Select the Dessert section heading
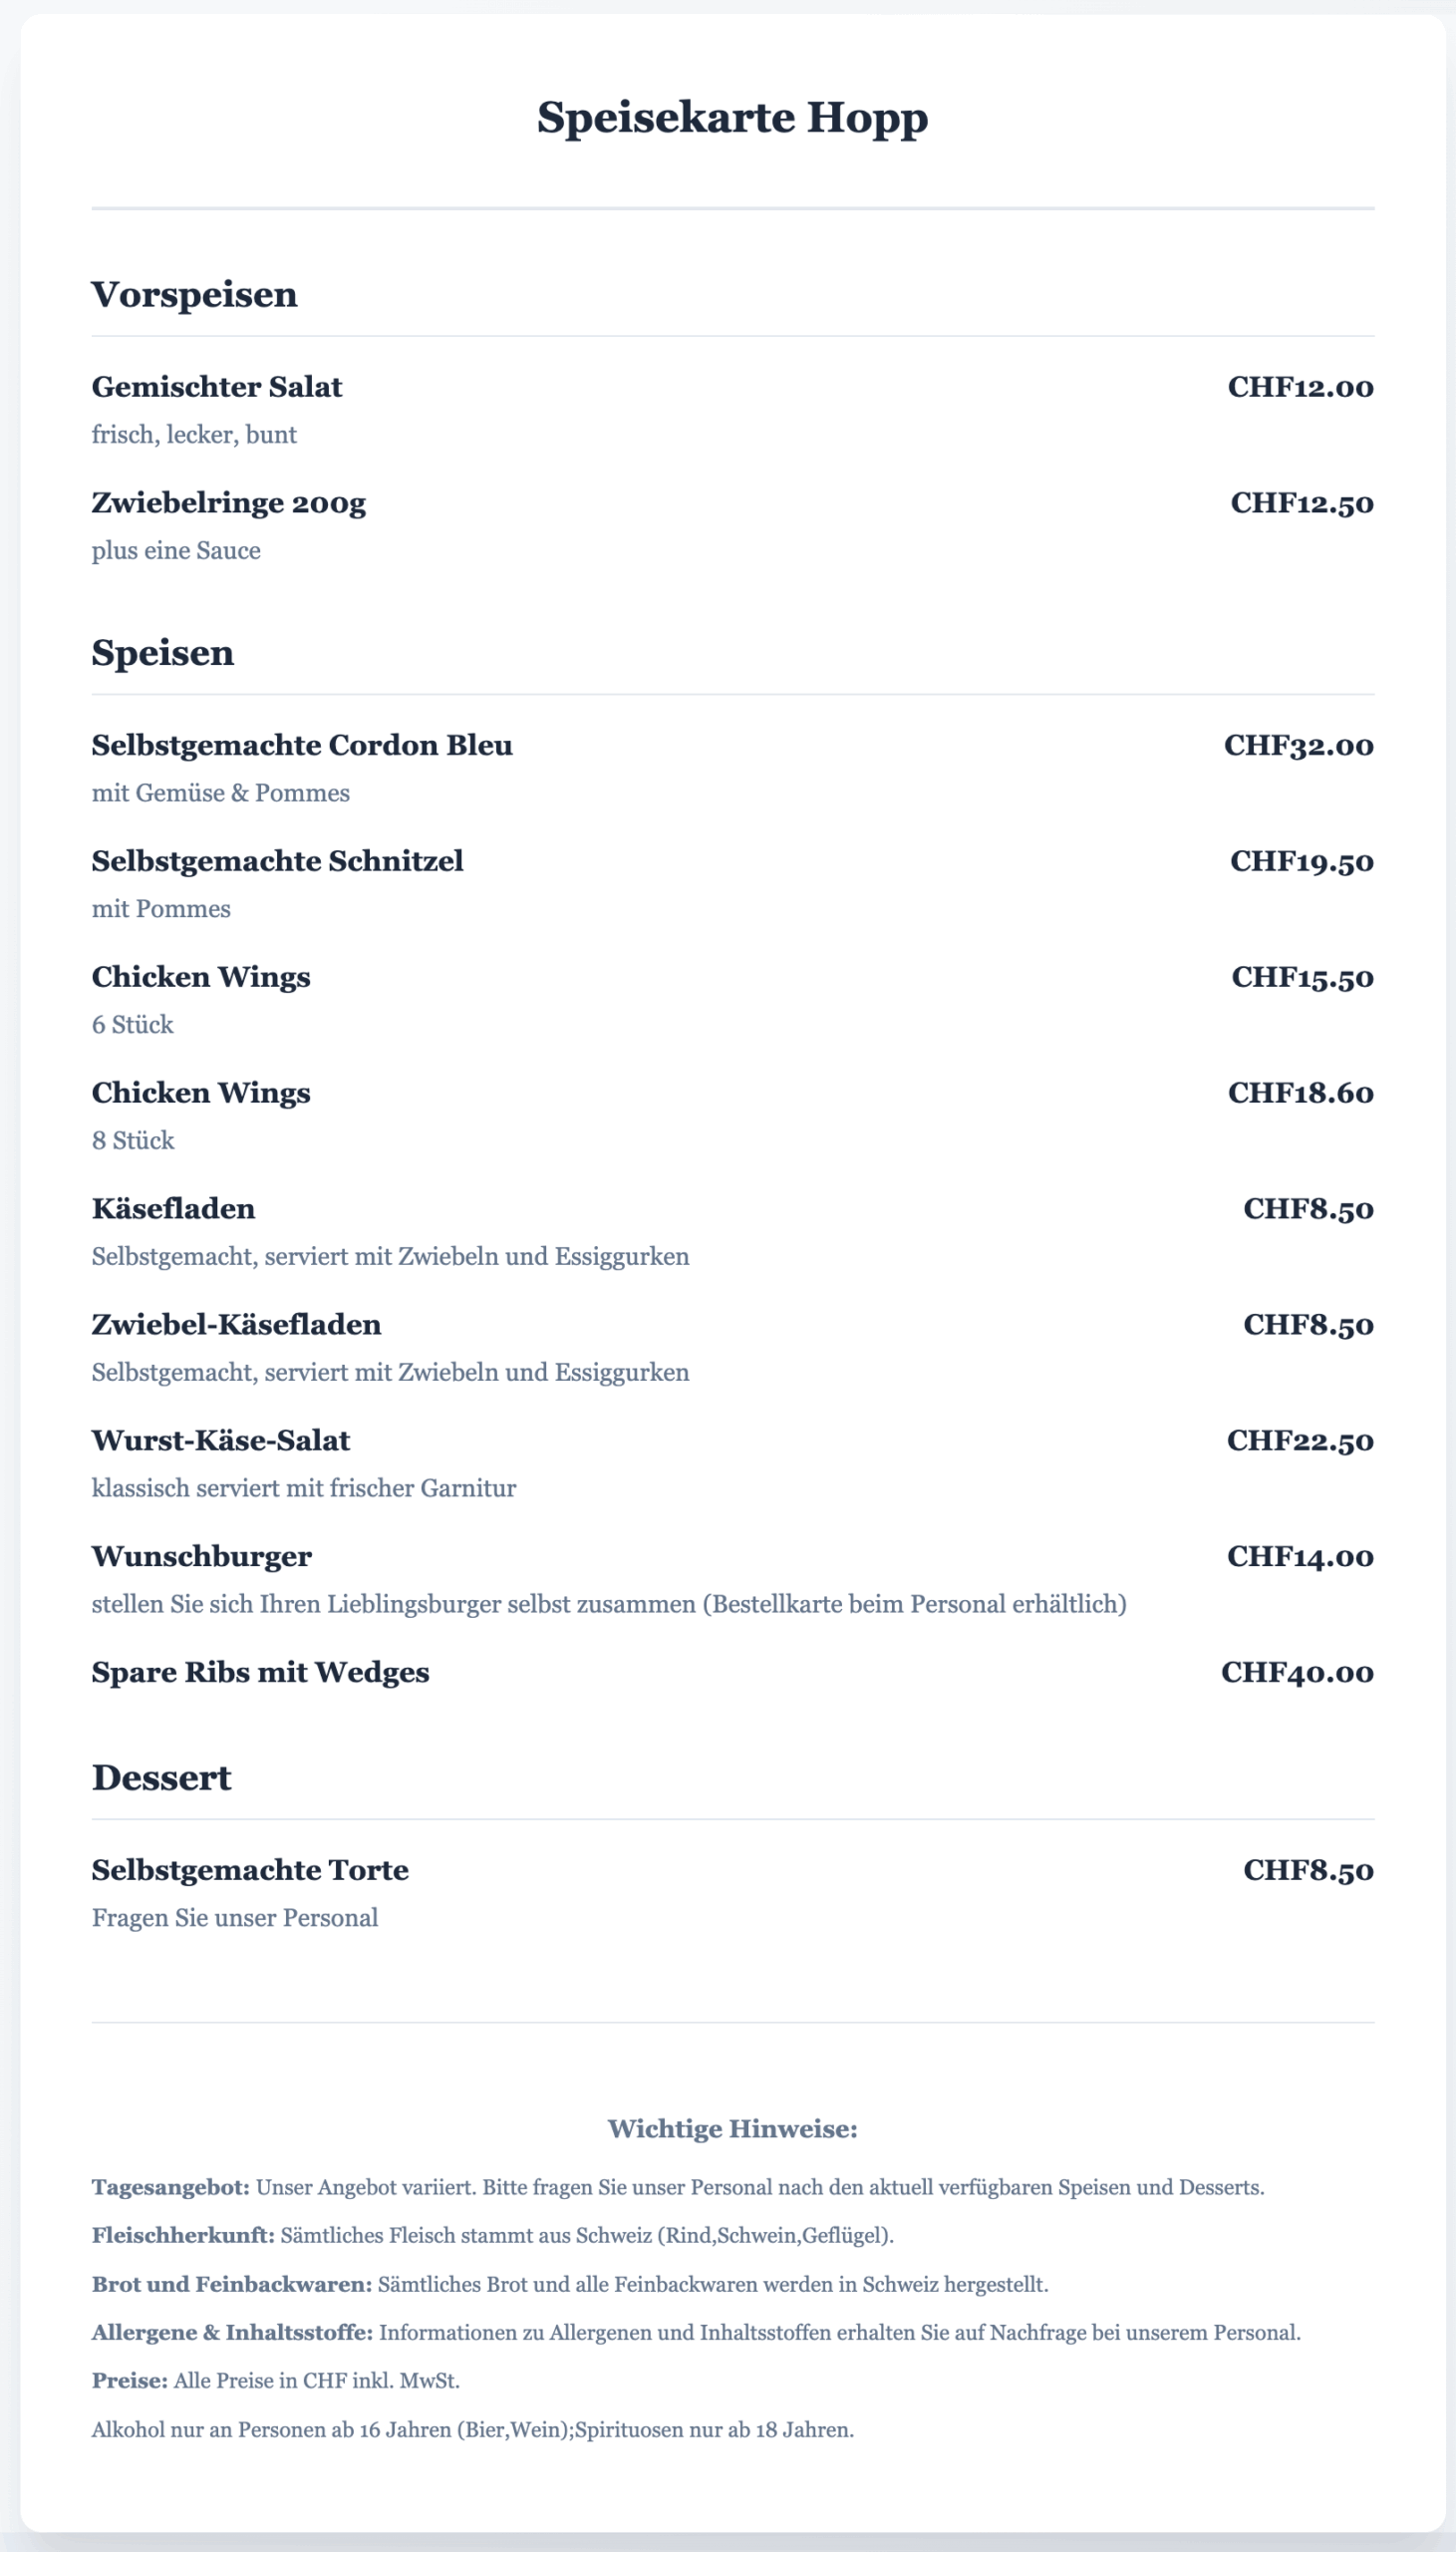The width and height of the screenshot is (1456, 2552). point(161,1777)
